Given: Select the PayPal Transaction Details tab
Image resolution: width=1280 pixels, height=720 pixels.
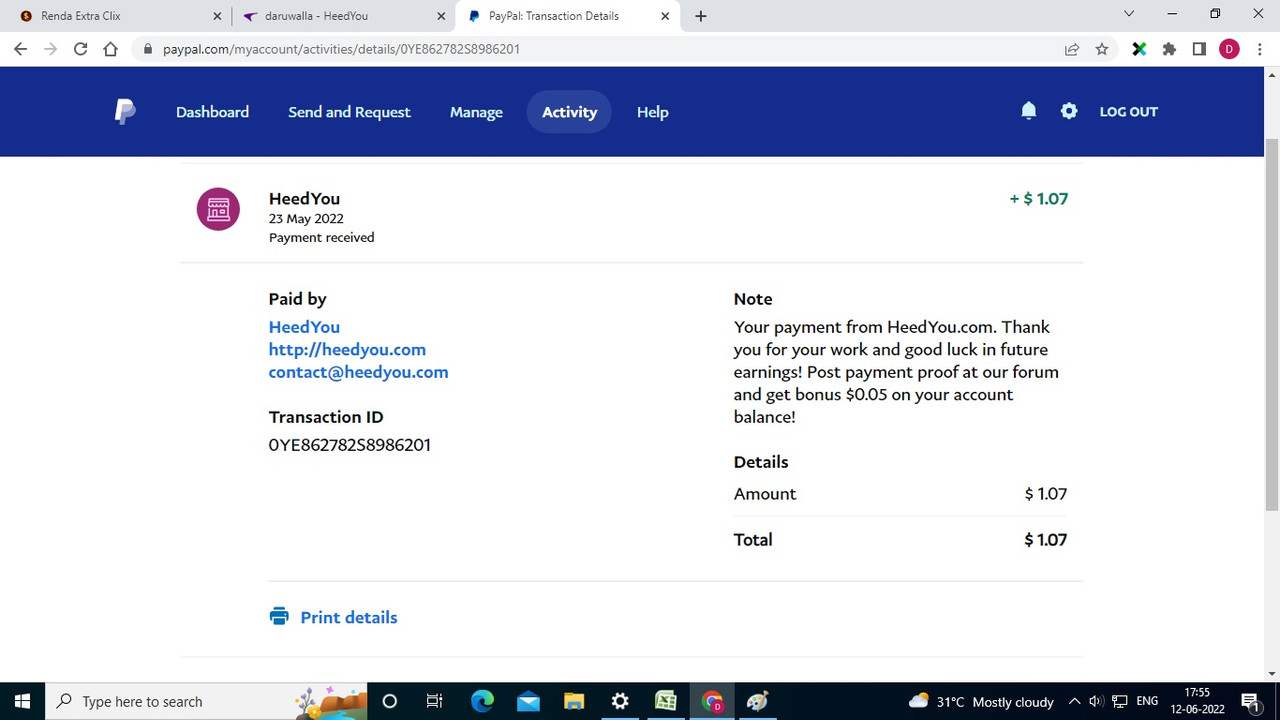Looking at the screenshot, I should point(566,16).
